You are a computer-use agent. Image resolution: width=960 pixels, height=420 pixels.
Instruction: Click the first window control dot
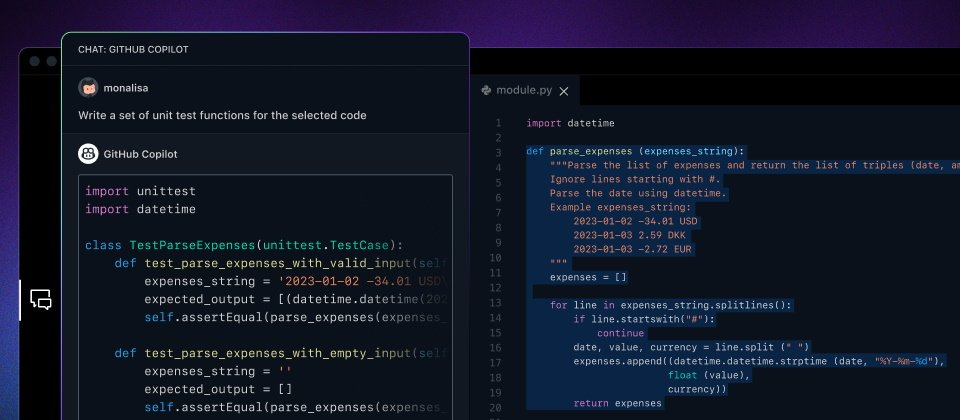point(34,61)
